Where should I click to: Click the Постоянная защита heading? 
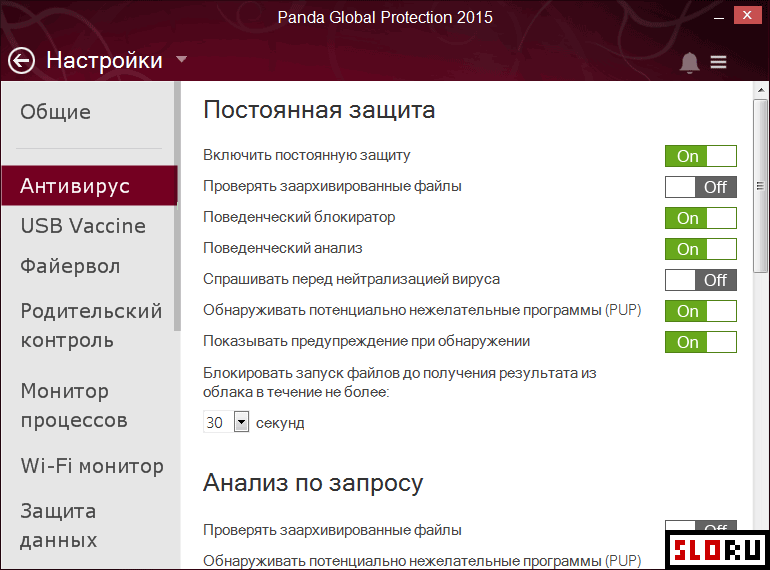[x=319, y=109]
